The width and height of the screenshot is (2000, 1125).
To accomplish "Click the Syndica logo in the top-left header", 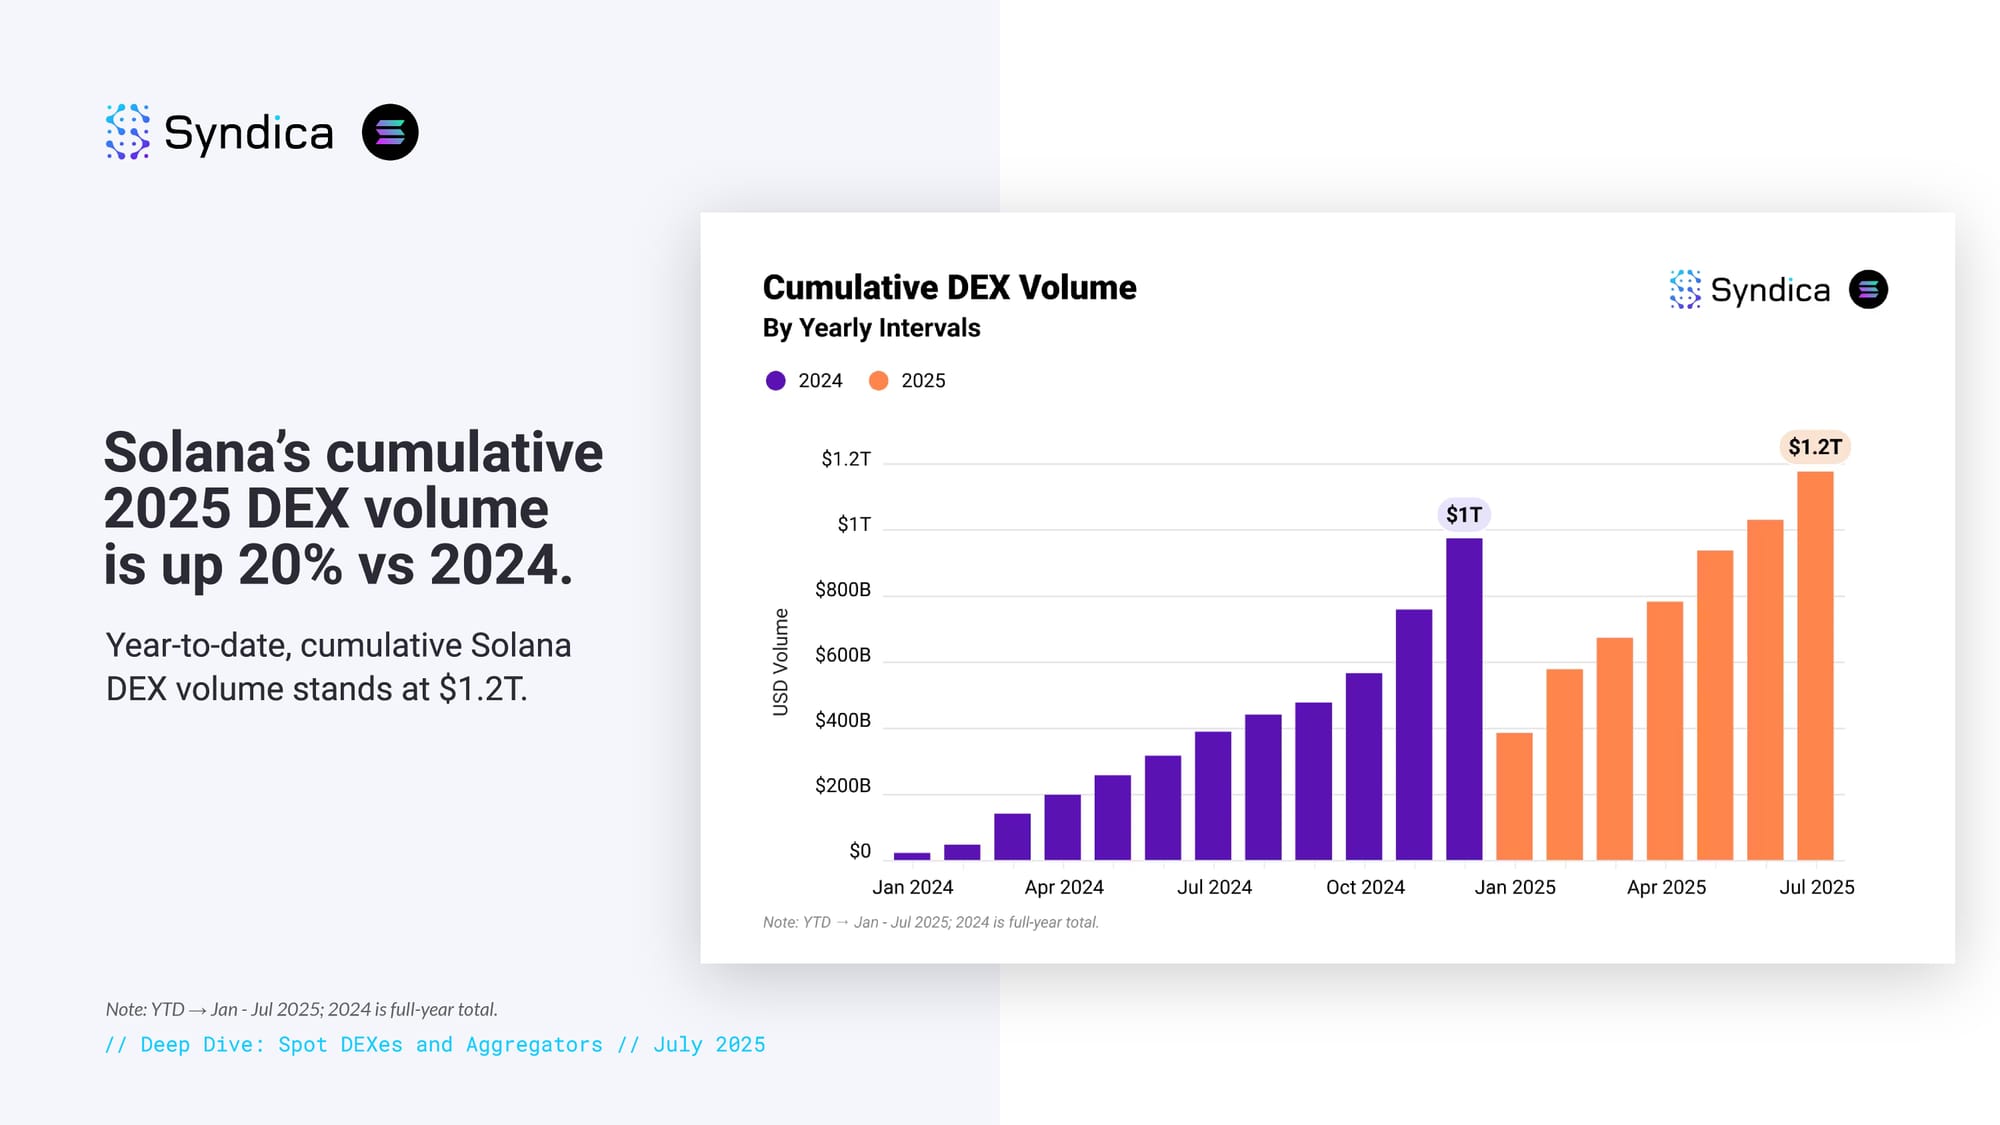I will [219, 132].
